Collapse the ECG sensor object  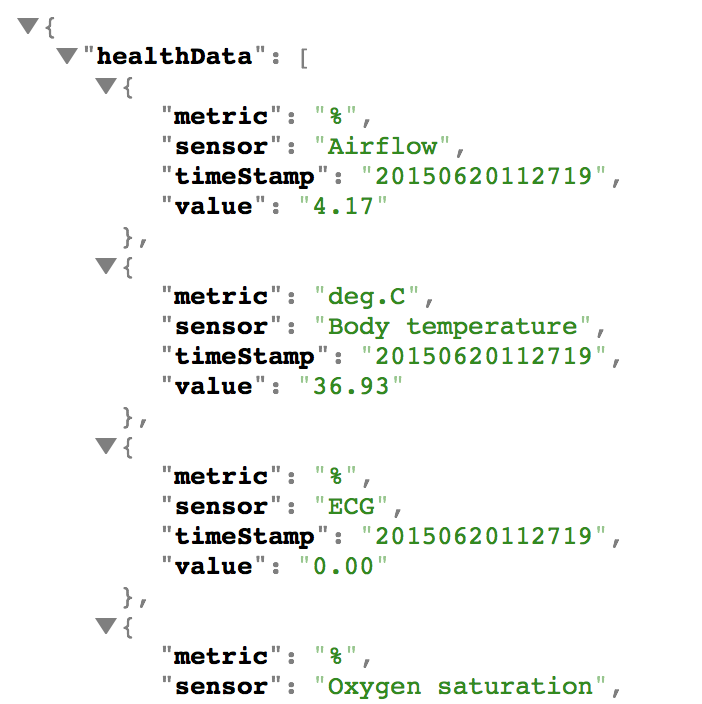point(106,446)
